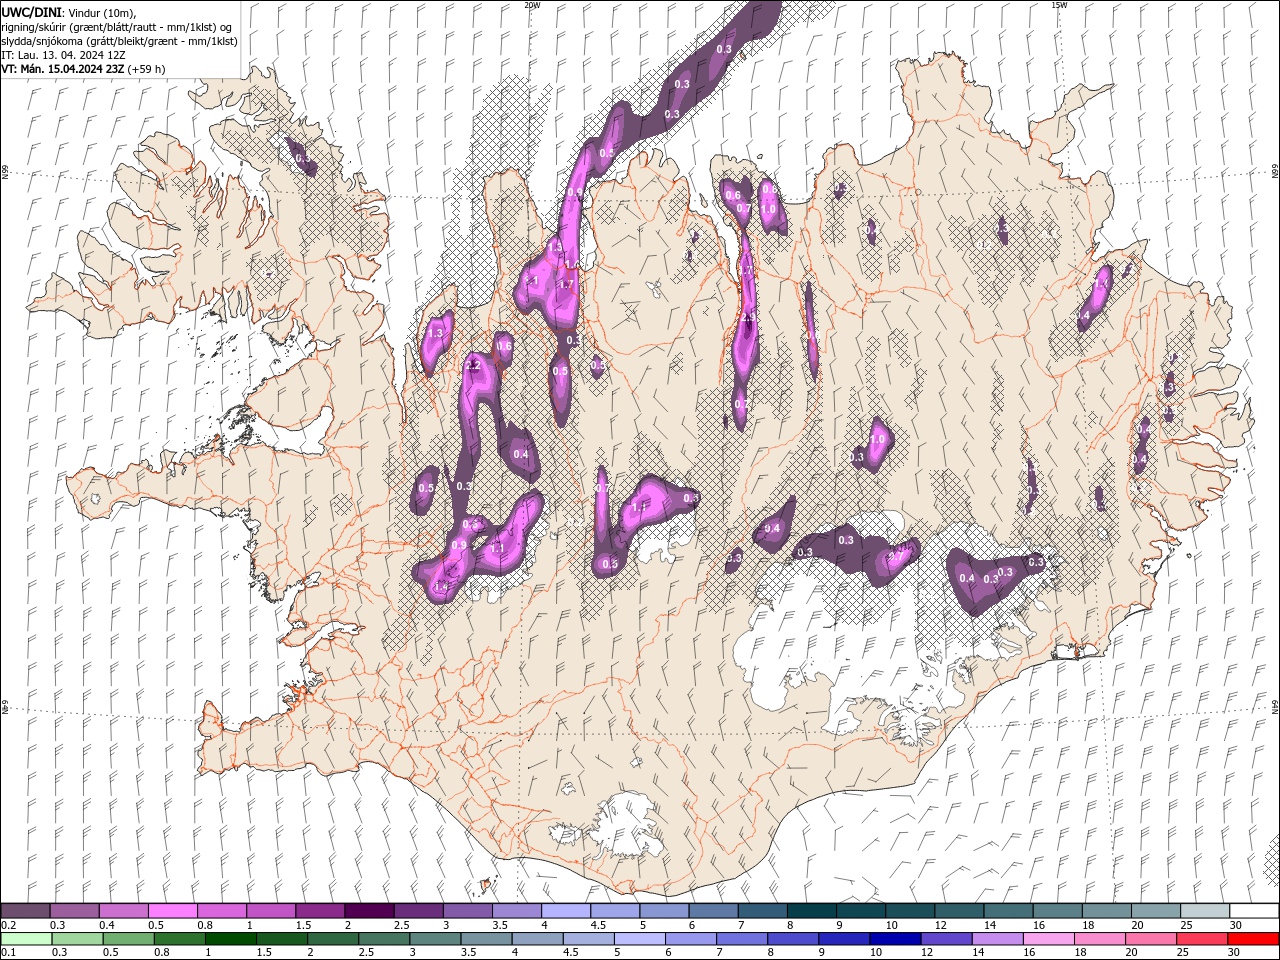This screenshot has height=960, width=1280.
Task: Pick rain scale swatch between 2 and 2.5
Action: 332,939
